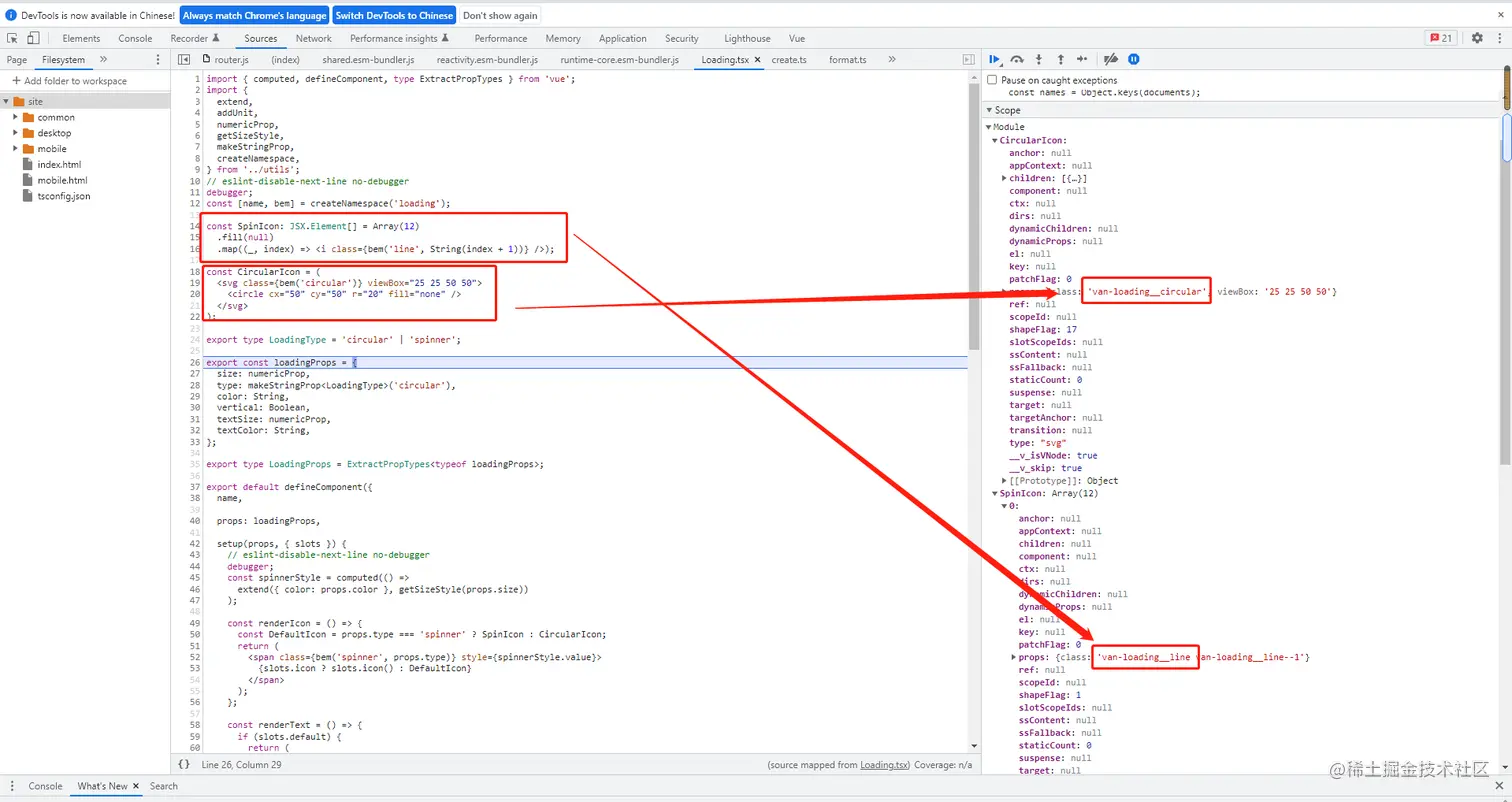
Task: Click Switch DevTools to Chinese
Action: click(x=394, y=15)
